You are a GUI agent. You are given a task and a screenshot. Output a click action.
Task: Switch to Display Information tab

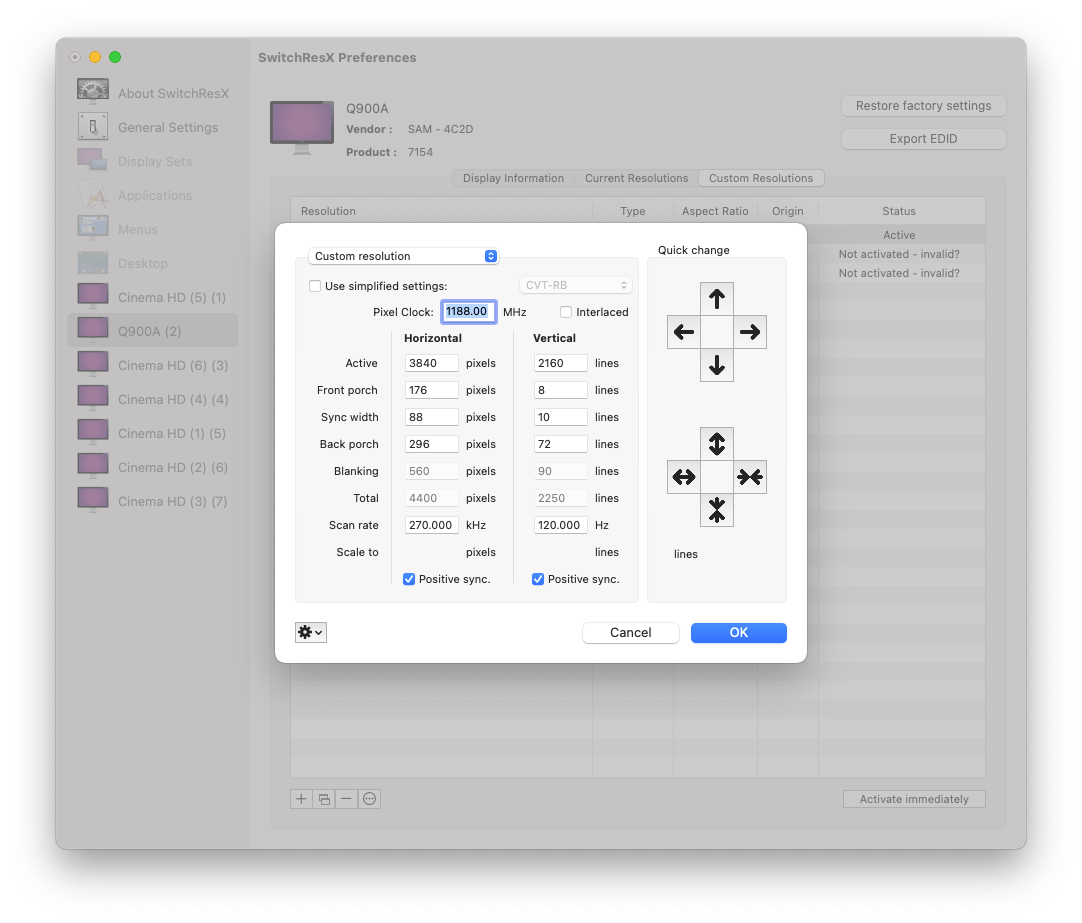pyautogui.click(x=513, y=178)
